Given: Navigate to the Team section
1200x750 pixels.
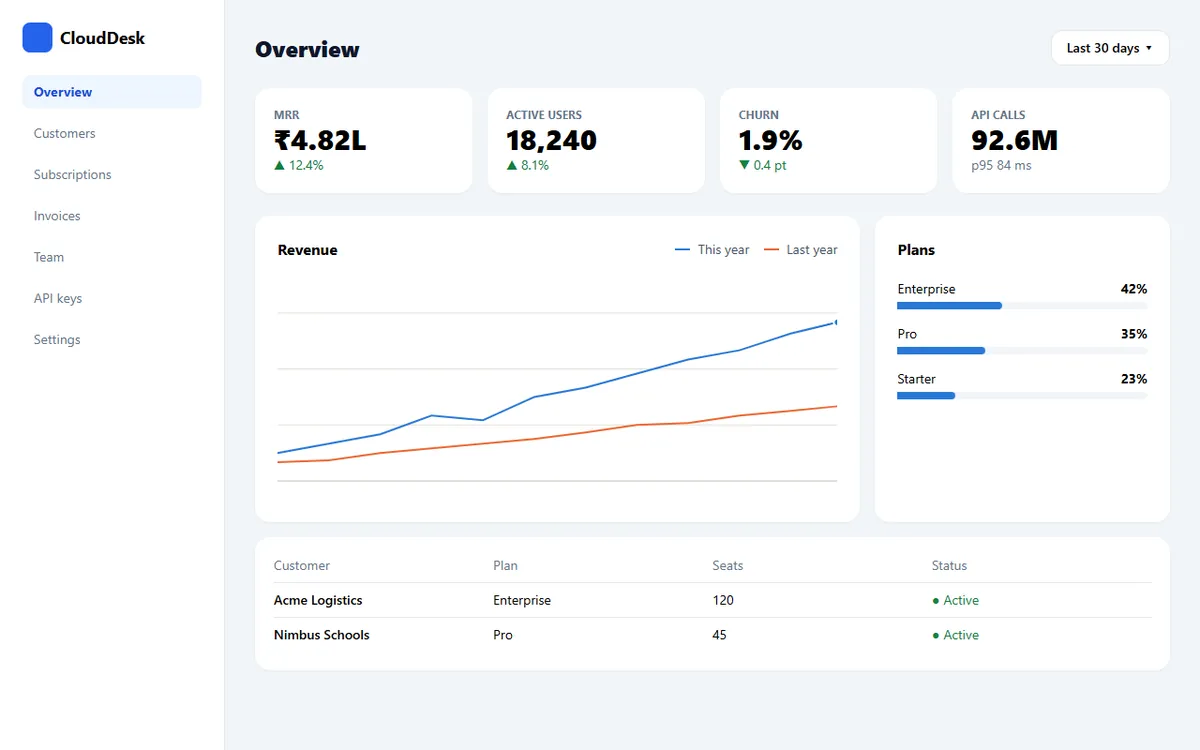Looking at the screenshot, I should [112, 257].
